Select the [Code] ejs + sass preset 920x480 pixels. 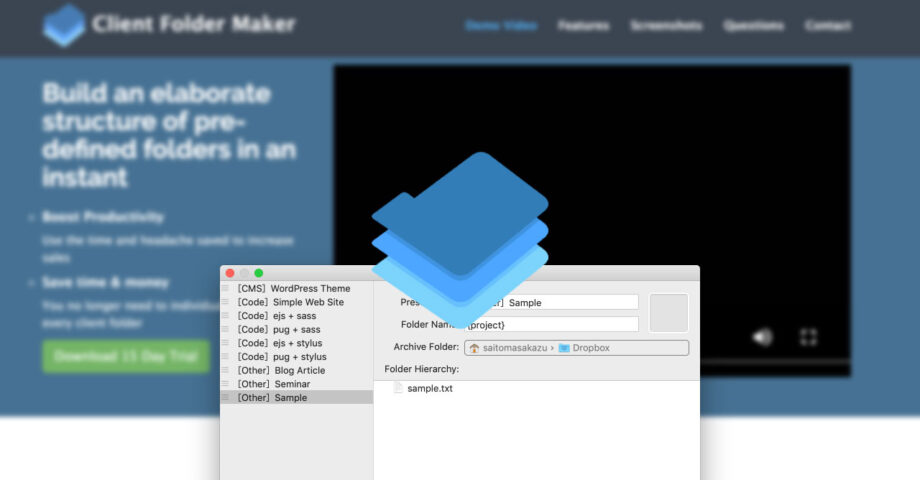click(x=297, y=316)
